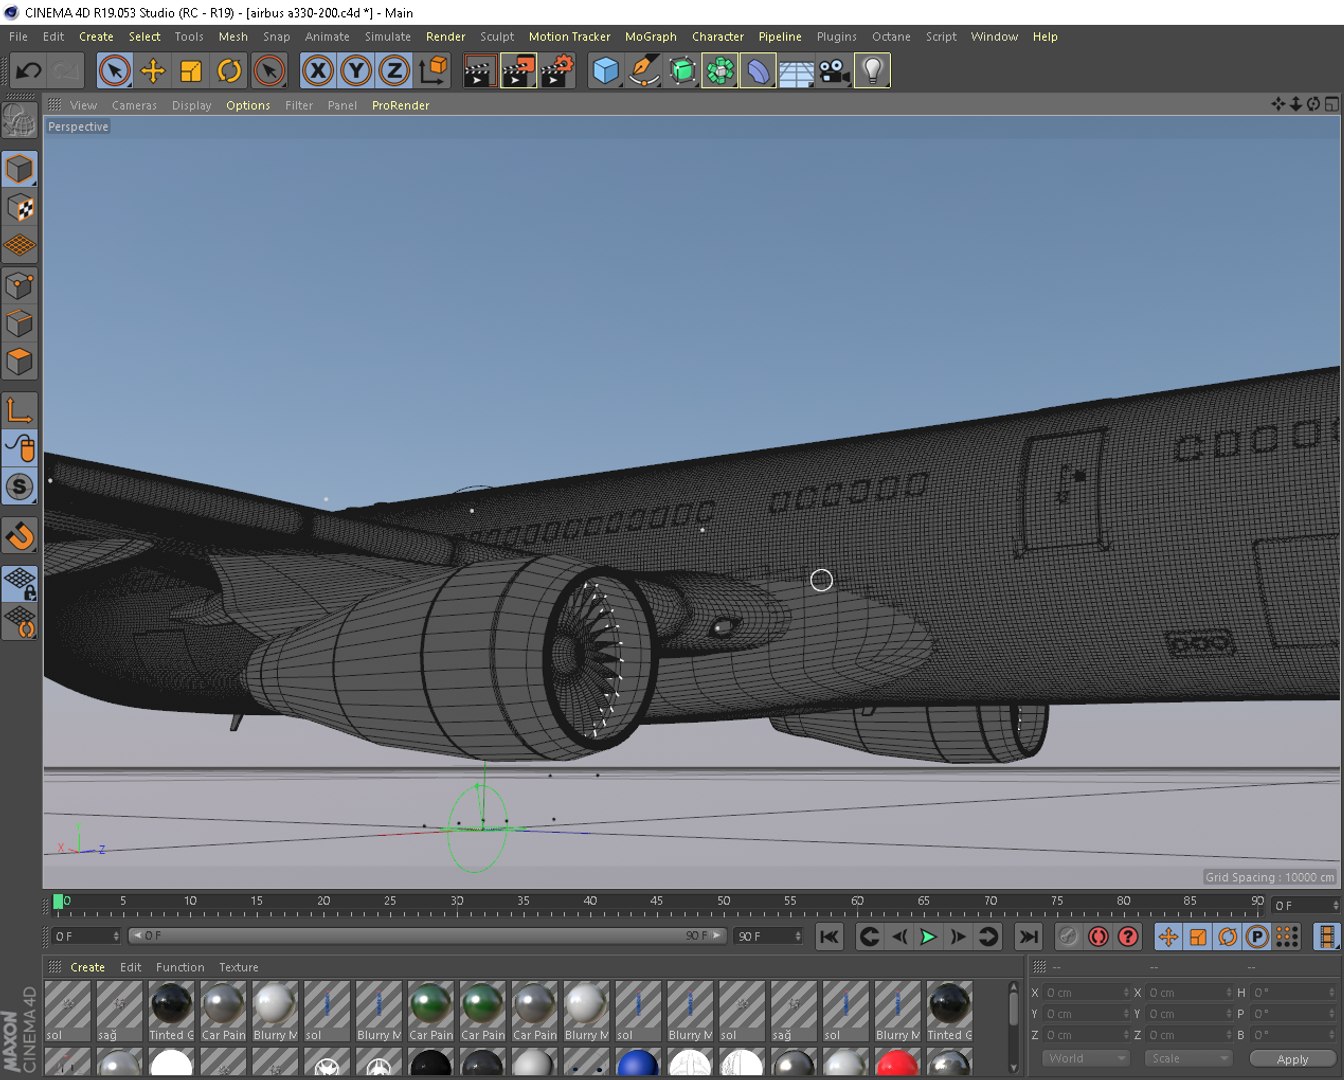Image resolution: width=1344 pixels, height=1080 pixels.
Task: Add a Cube primitive object
Action: click(605, 70)
